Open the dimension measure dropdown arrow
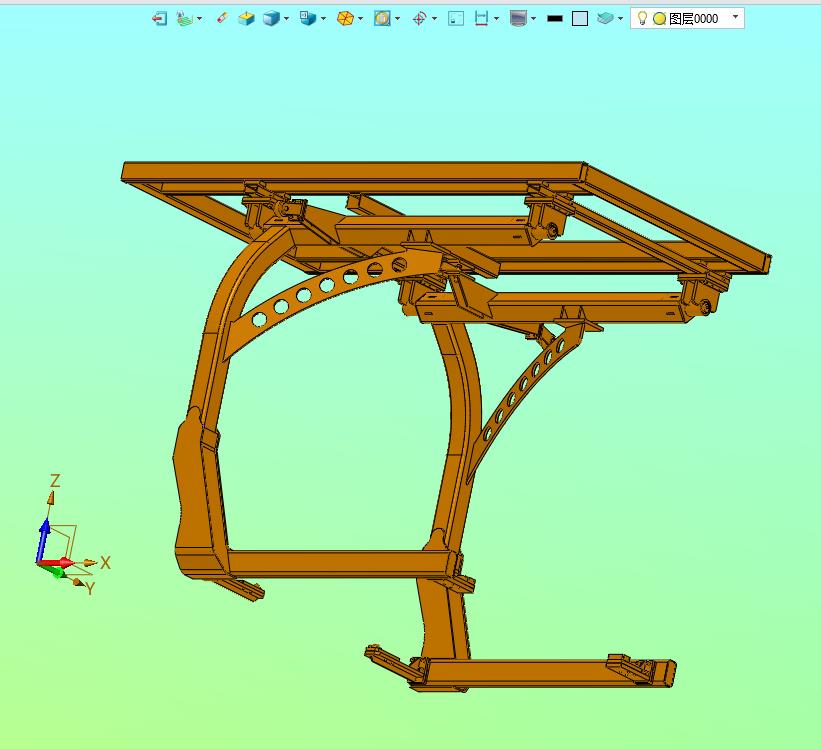Viewport: 821px width, 749px height. coord(496,19)
